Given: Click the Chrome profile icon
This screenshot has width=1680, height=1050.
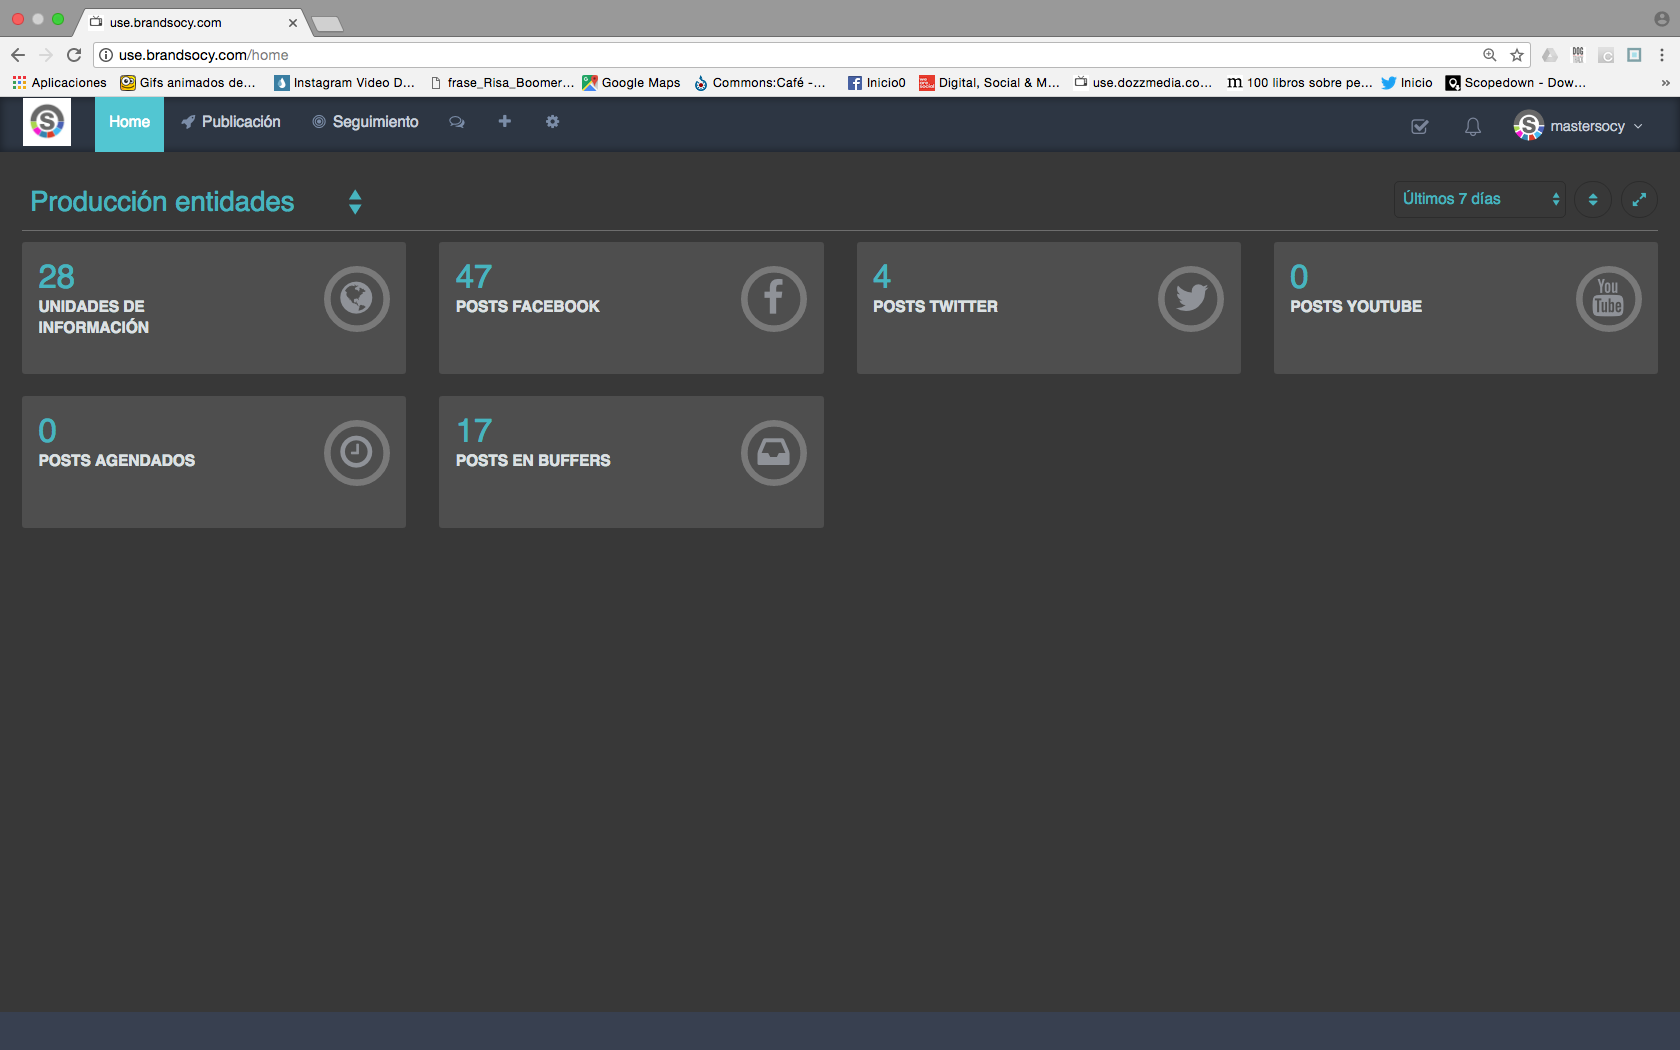Looking at the screenshot, I should coord(1662,19).
